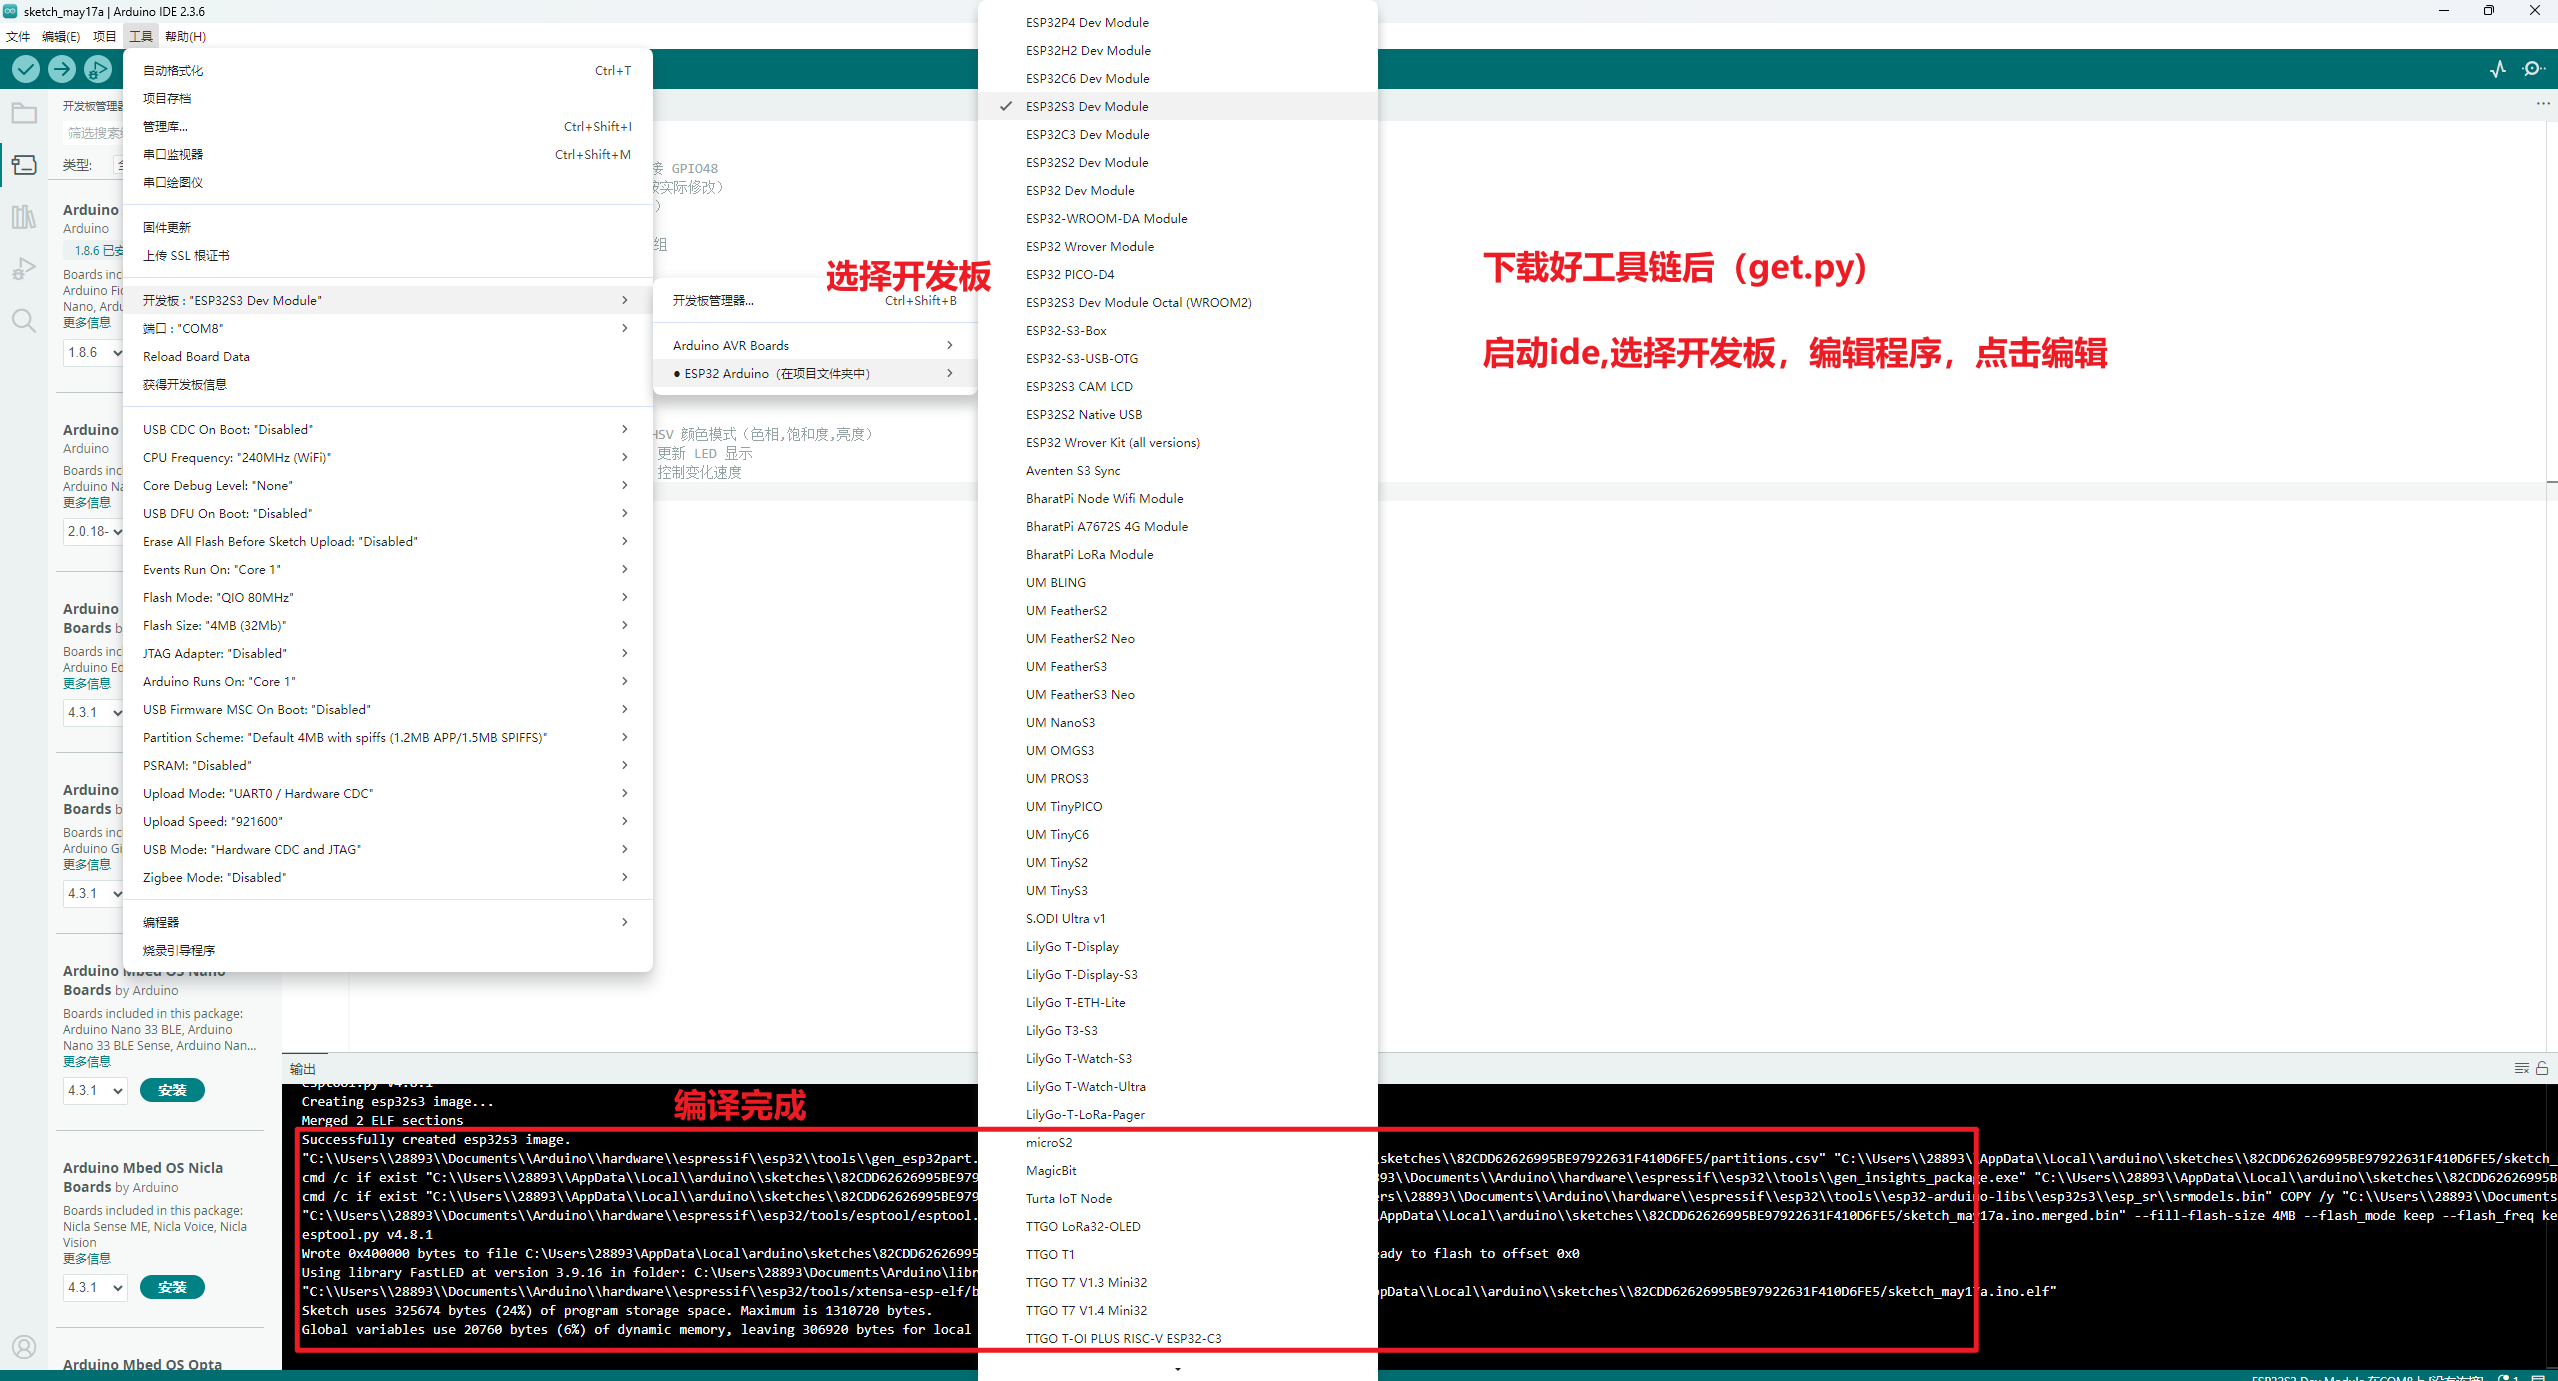This screenshot has width=2558, height=1381.
Task: Toggle the output lock icon
Action: (2542, 1068)
